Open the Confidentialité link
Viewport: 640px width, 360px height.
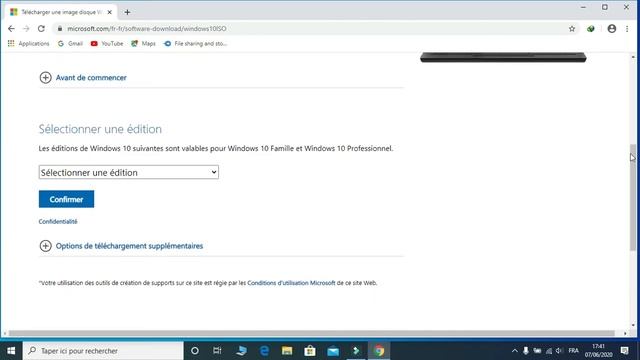point(58,221)
